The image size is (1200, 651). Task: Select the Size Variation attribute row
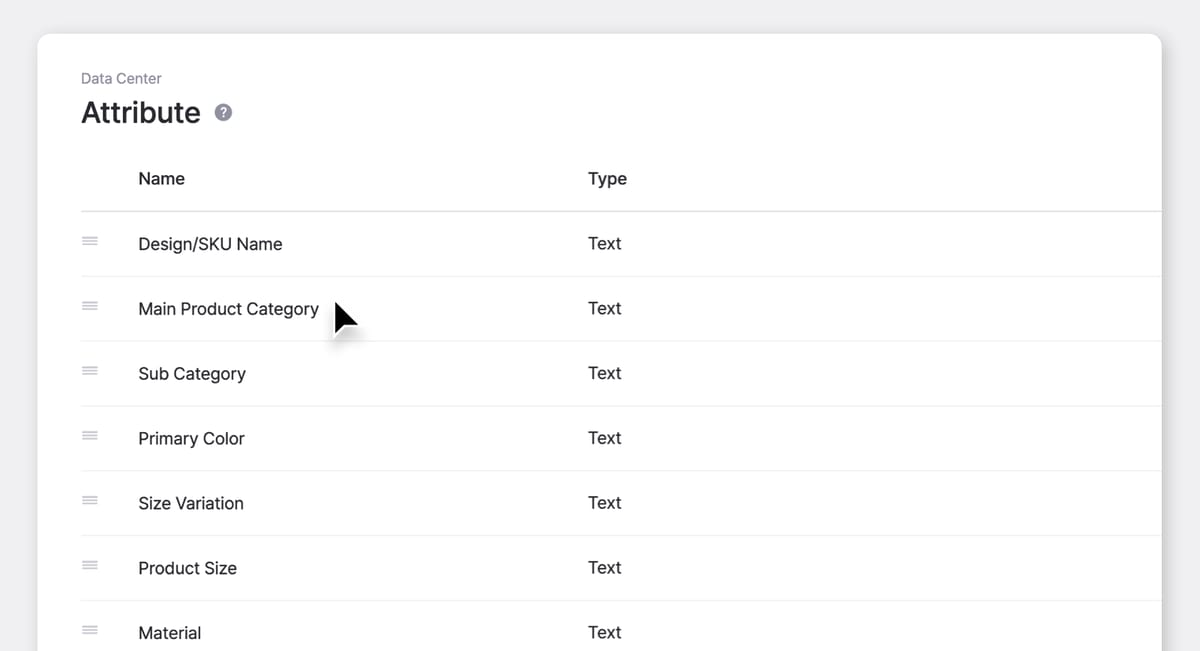tap(191, 503)
